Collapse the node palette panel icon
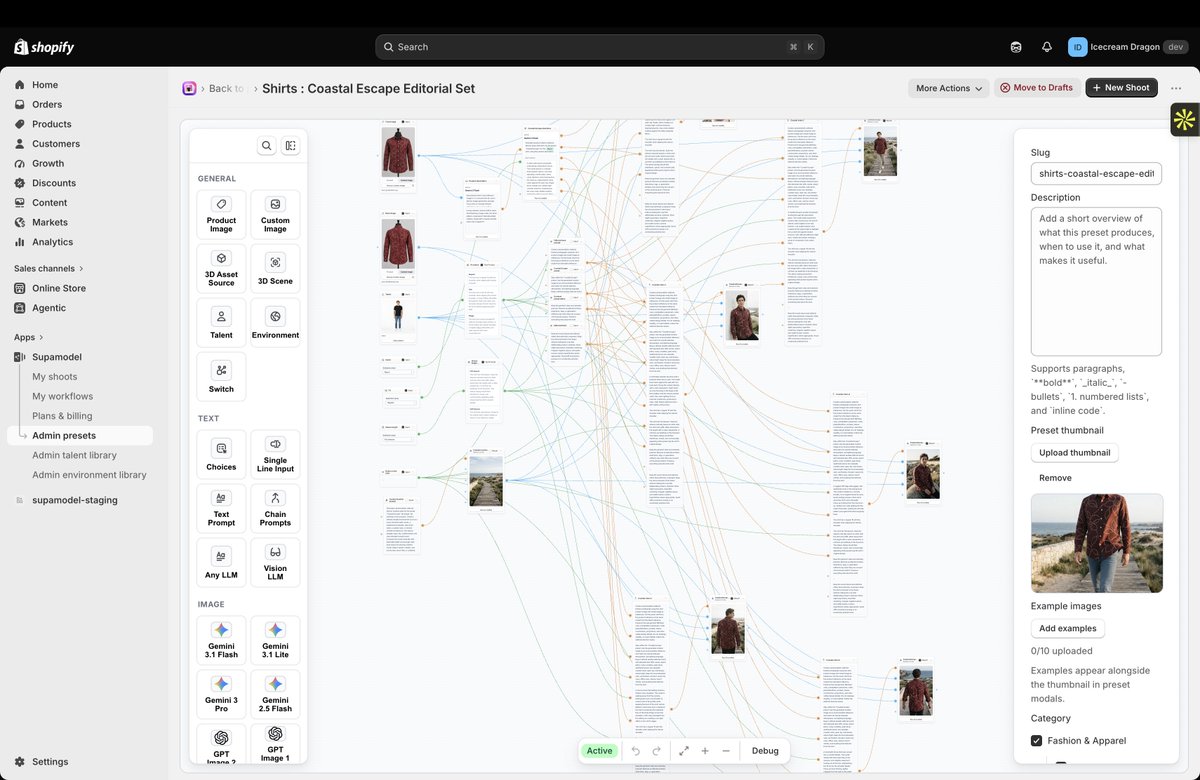 point(290,146)
